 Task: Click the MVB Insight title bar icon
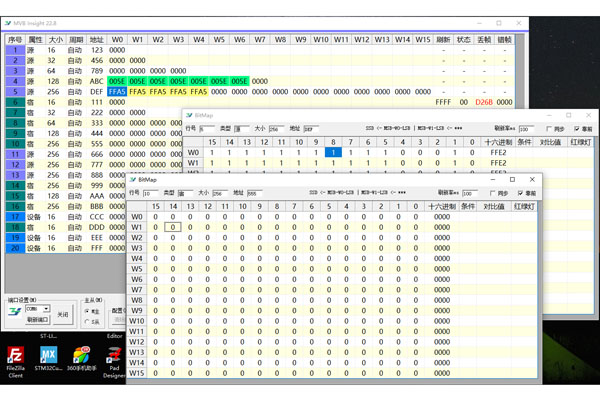pyautogui.click(x=8, y=23)
